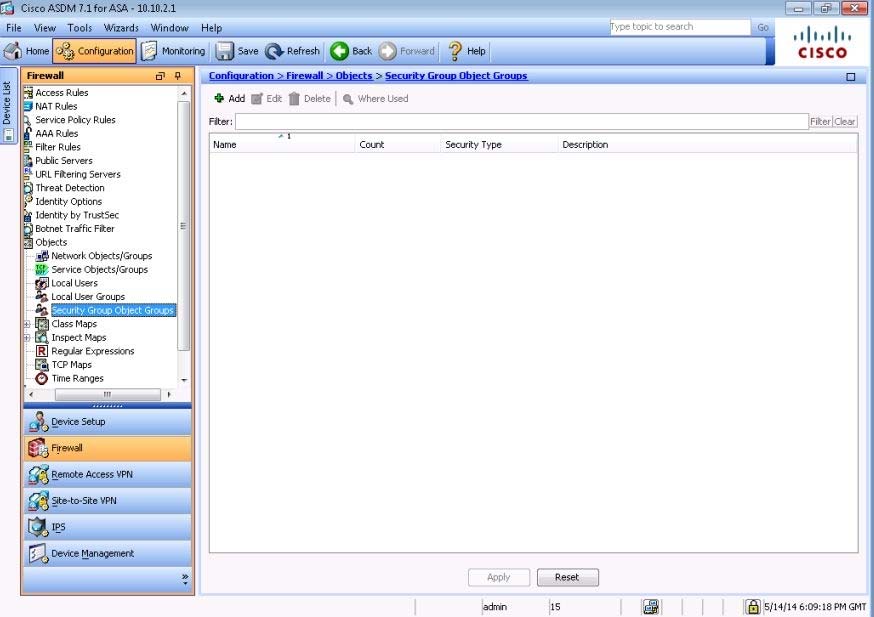
Task: Click the Objects tree node
Action: point(51,242)
